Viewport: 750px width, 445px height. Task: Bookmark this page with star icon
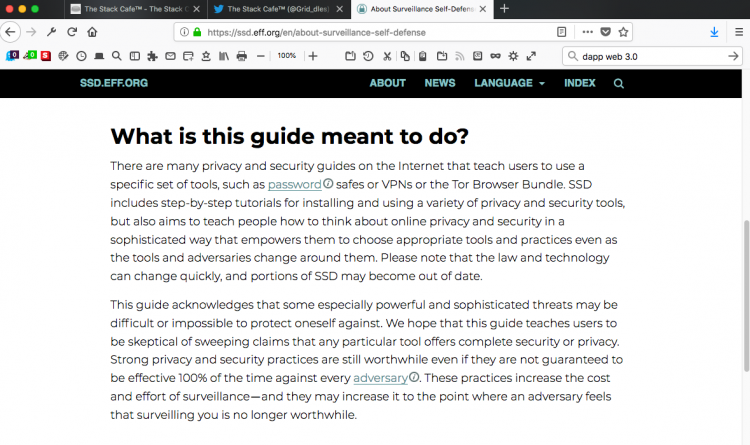pyautogui.click(x=623, y=32)
